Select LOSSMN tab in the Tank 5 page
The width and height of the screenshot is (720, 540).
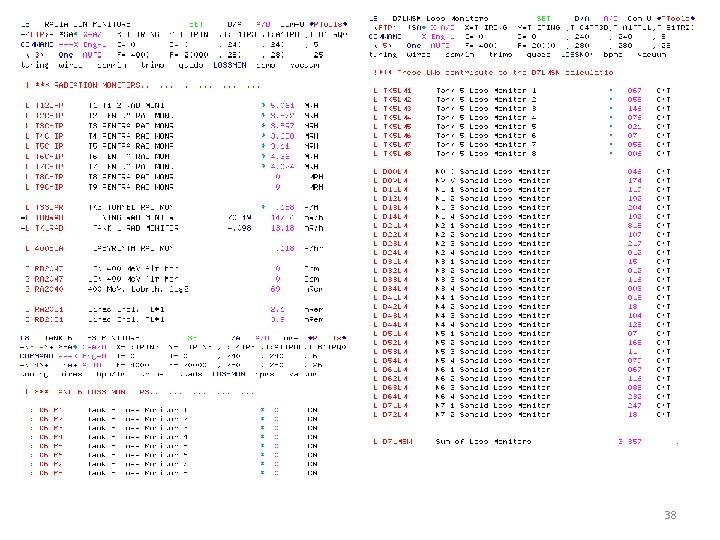pyautogui.click(x=229, y=374)
